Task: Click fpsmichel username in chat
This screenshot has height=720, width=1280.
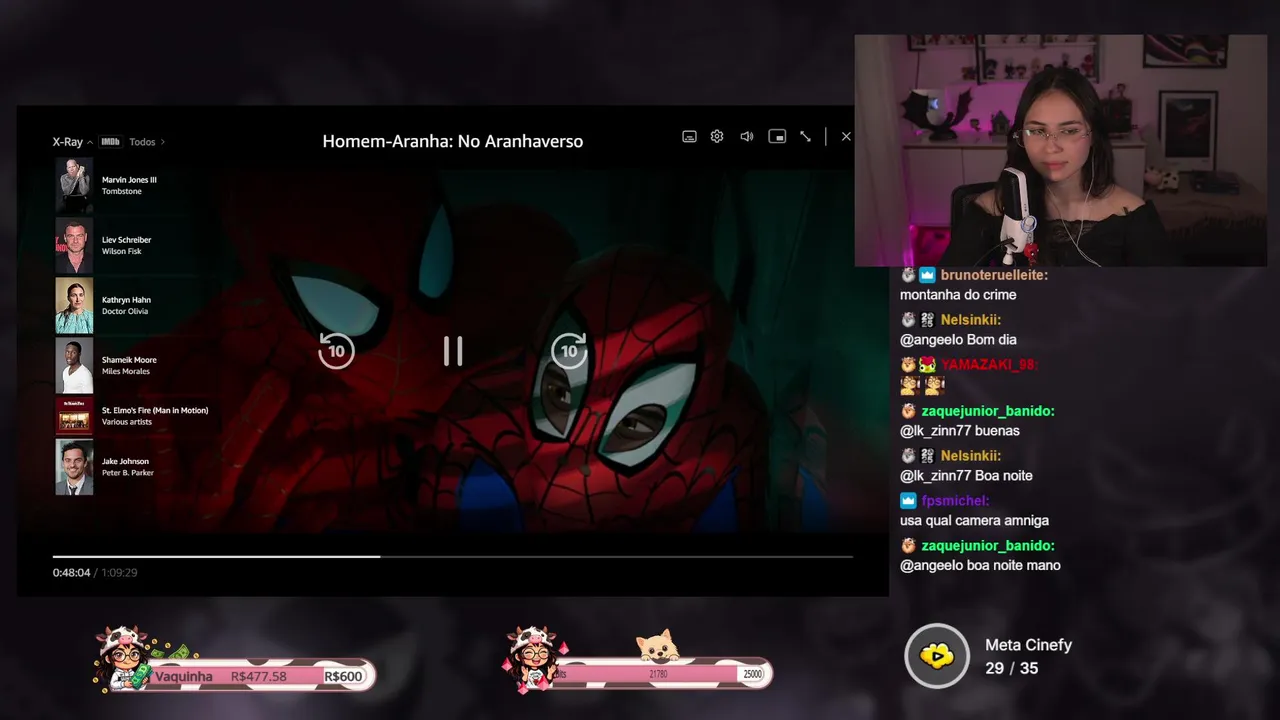Action: [955, 500]
